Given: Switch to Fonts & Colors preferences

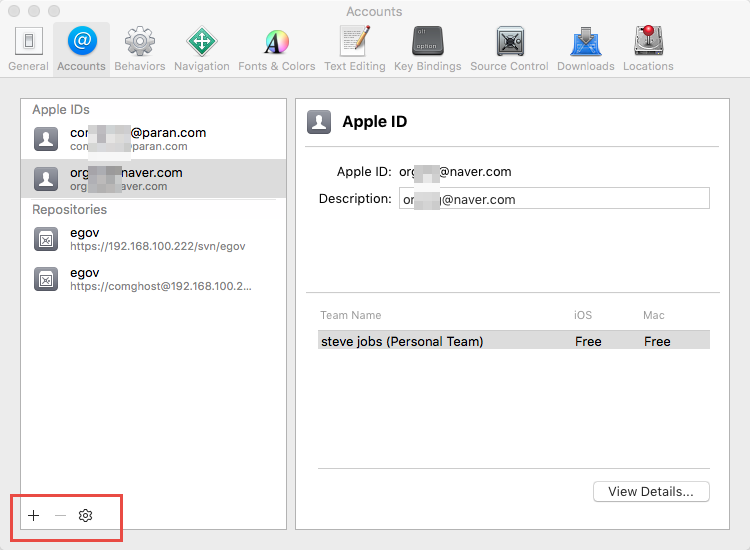Looking at the screenshot, I should point(276,48).
